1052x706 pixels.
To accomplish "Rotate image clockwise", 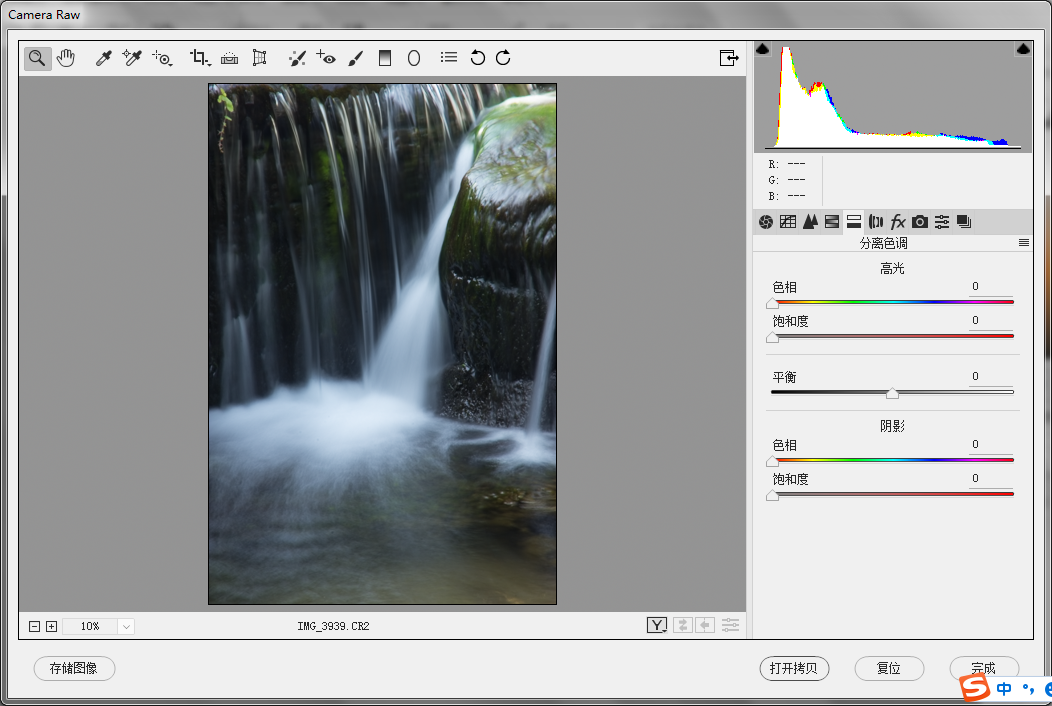I will pos(503,58).
